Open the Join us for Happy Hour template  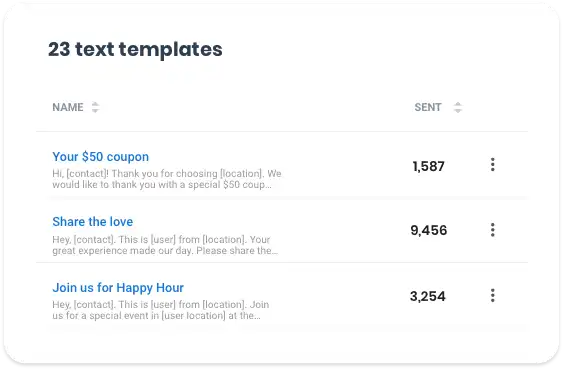click(118, 288)
